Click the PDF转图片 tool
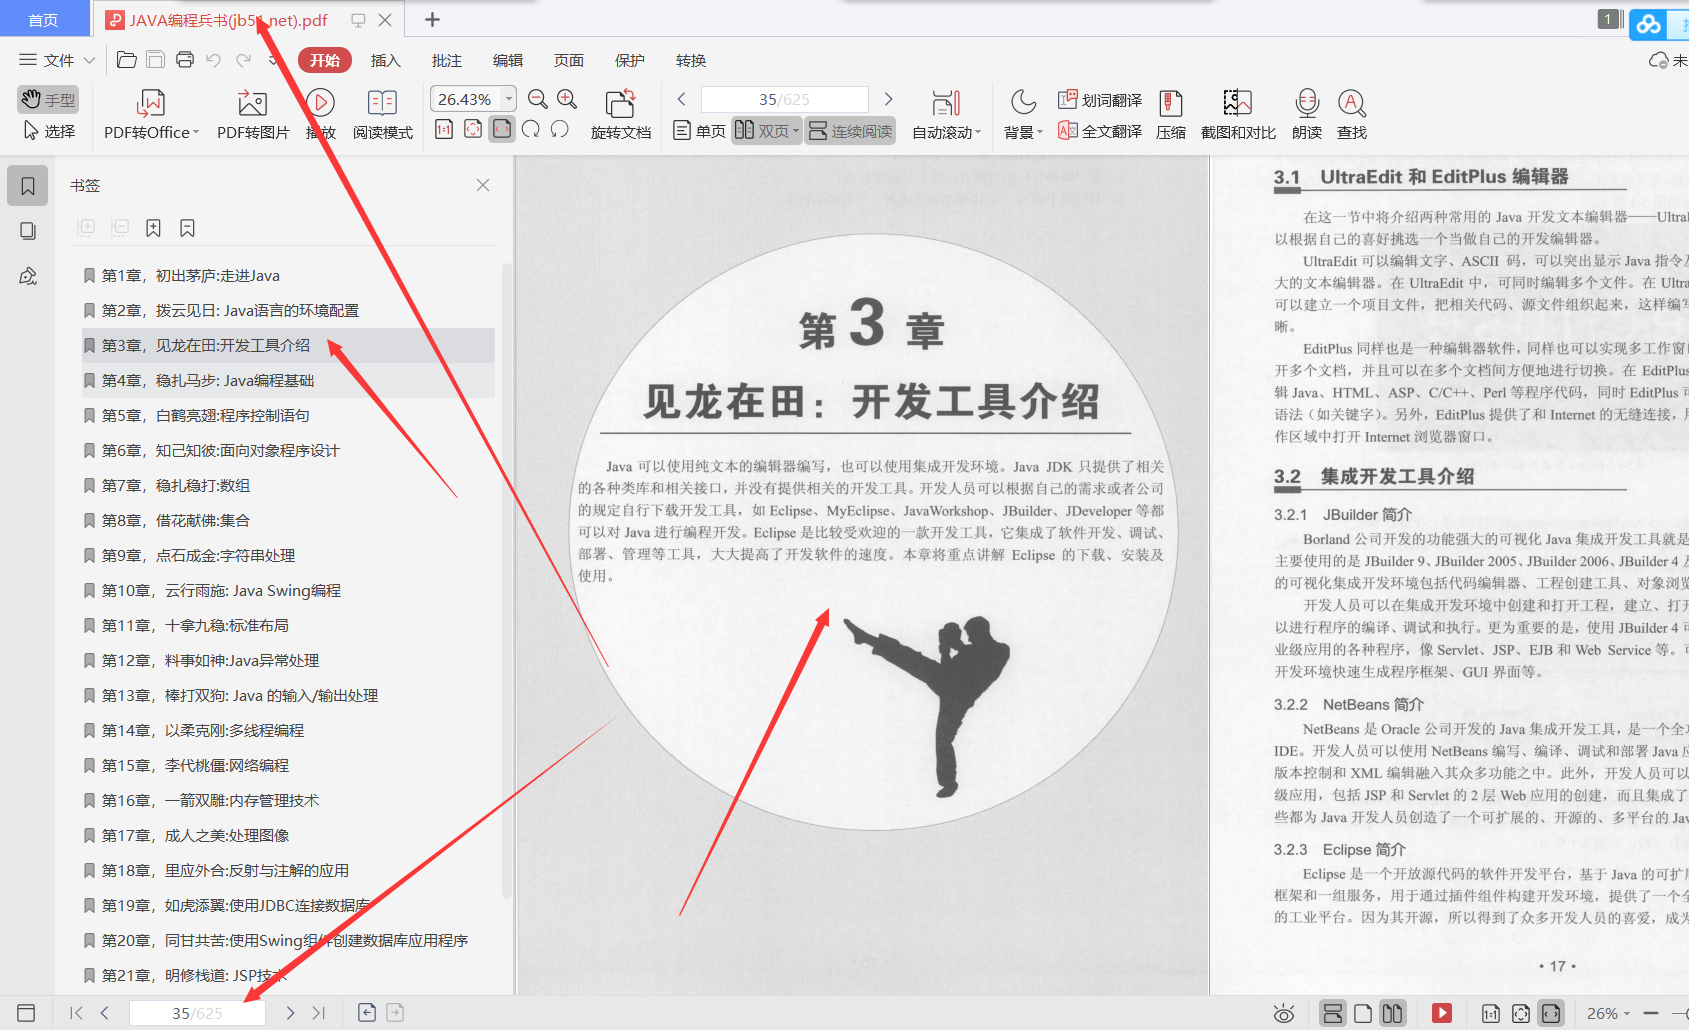Screen dimensions: 1689x1030 tap(253, 115)
